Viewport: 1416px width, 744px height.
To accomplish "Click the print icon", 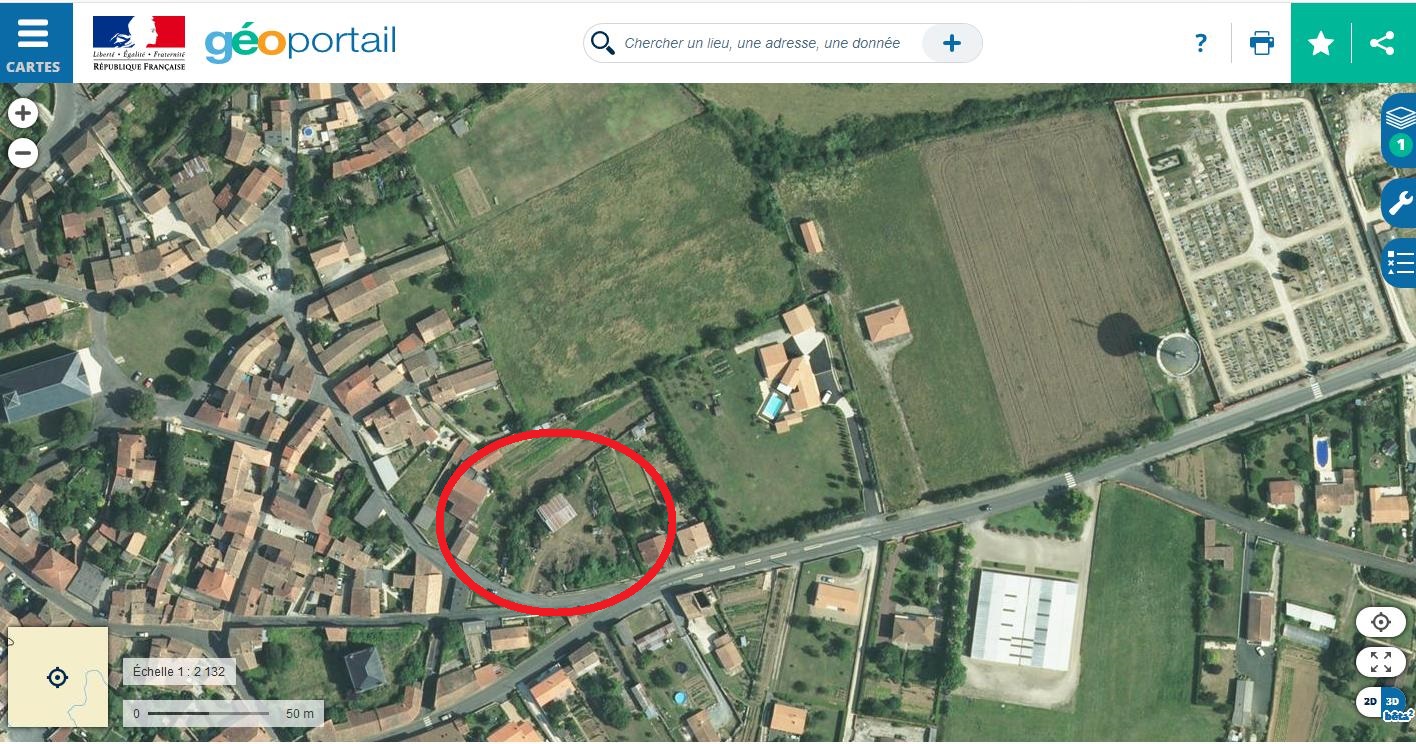I will [x=1262, y=43].
